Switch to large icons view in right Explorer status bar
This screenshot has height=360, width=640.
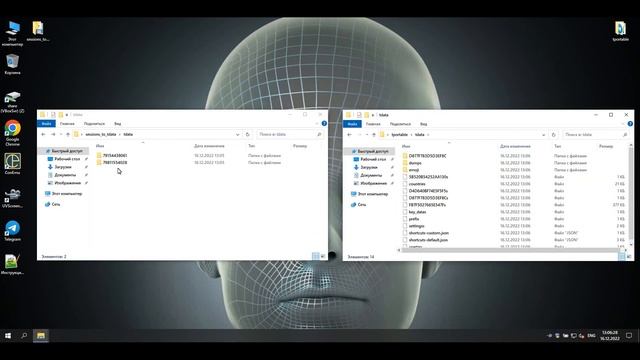point(629,256)
